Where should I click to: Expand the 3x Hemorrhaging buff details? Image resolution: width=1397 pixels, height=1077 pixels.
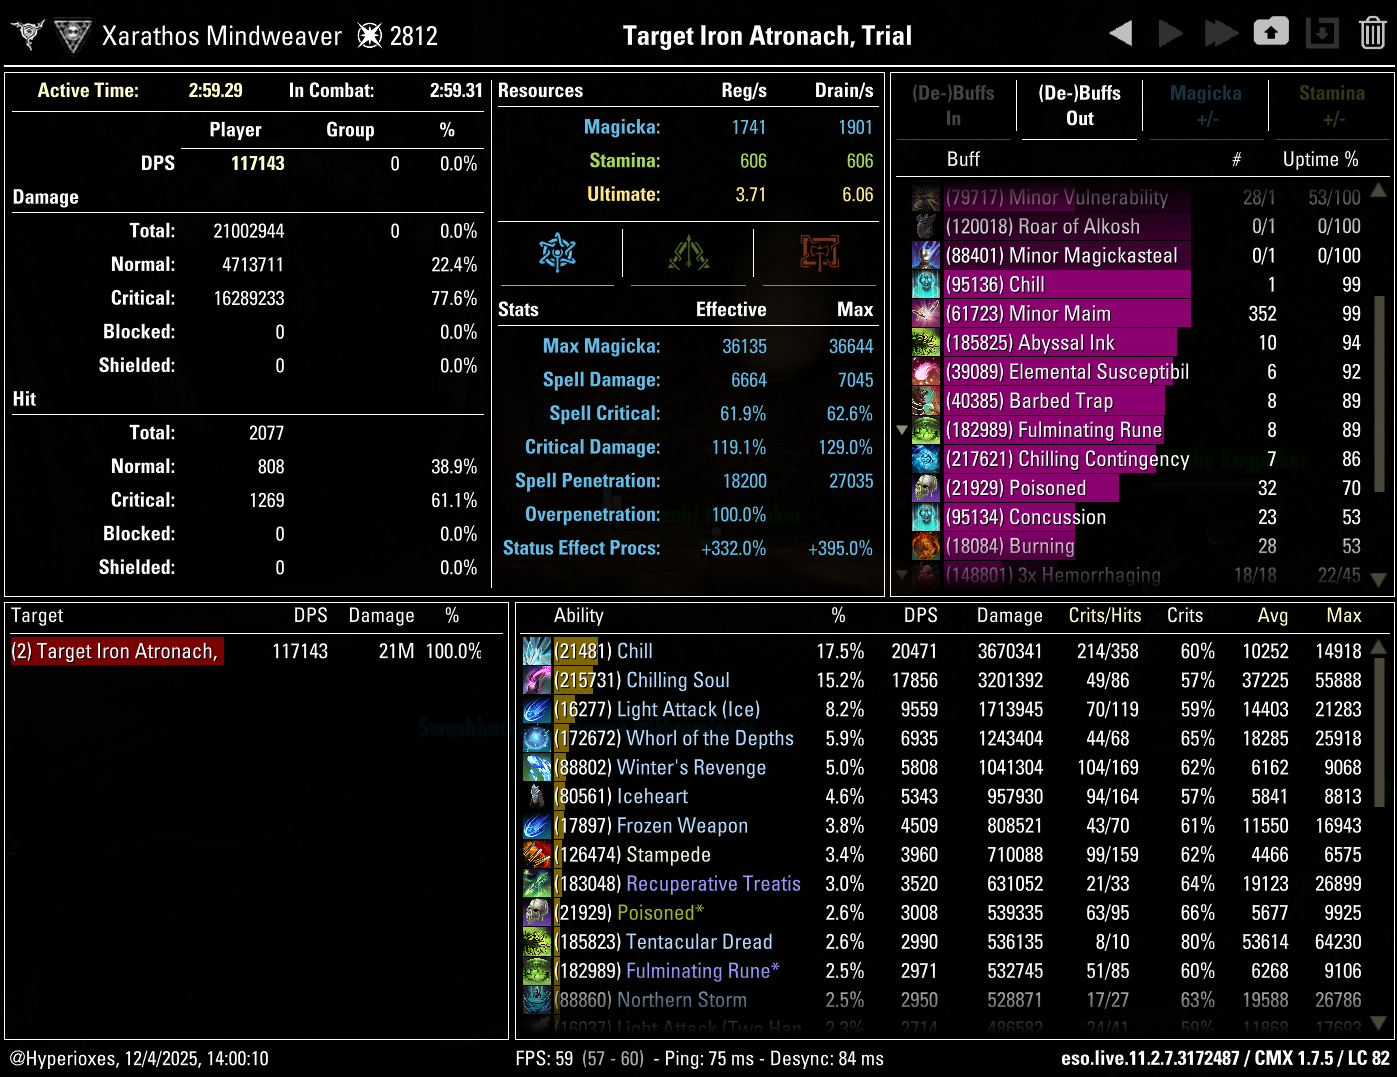tap(902, 572)
